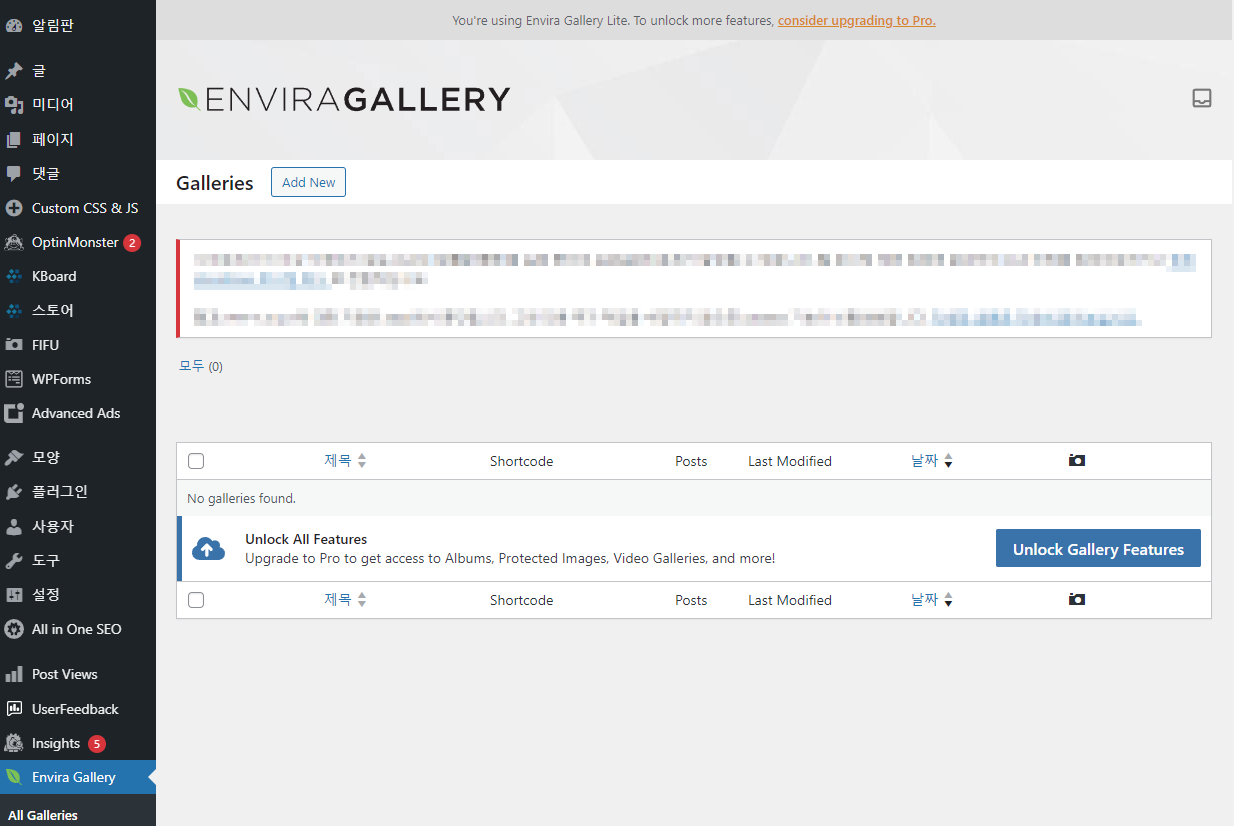This screenshot has height=826, width=1234.
Task: Click the OptinMonster monster icon
Action: point(14,242)
